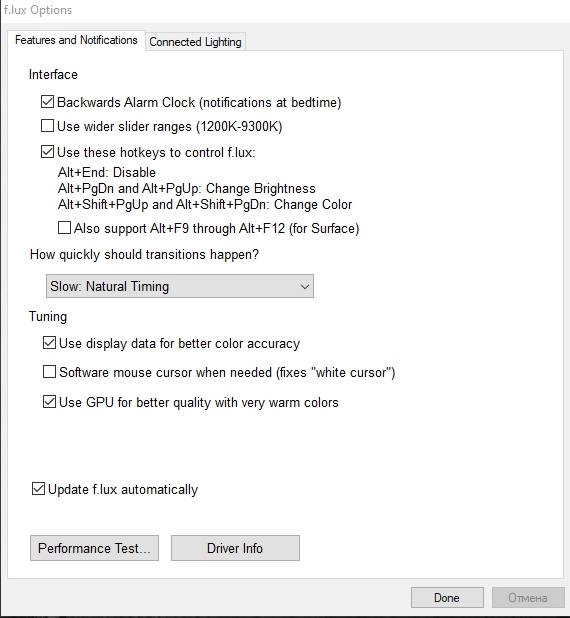Open the Performance Test dialog

tap(95, 548)
